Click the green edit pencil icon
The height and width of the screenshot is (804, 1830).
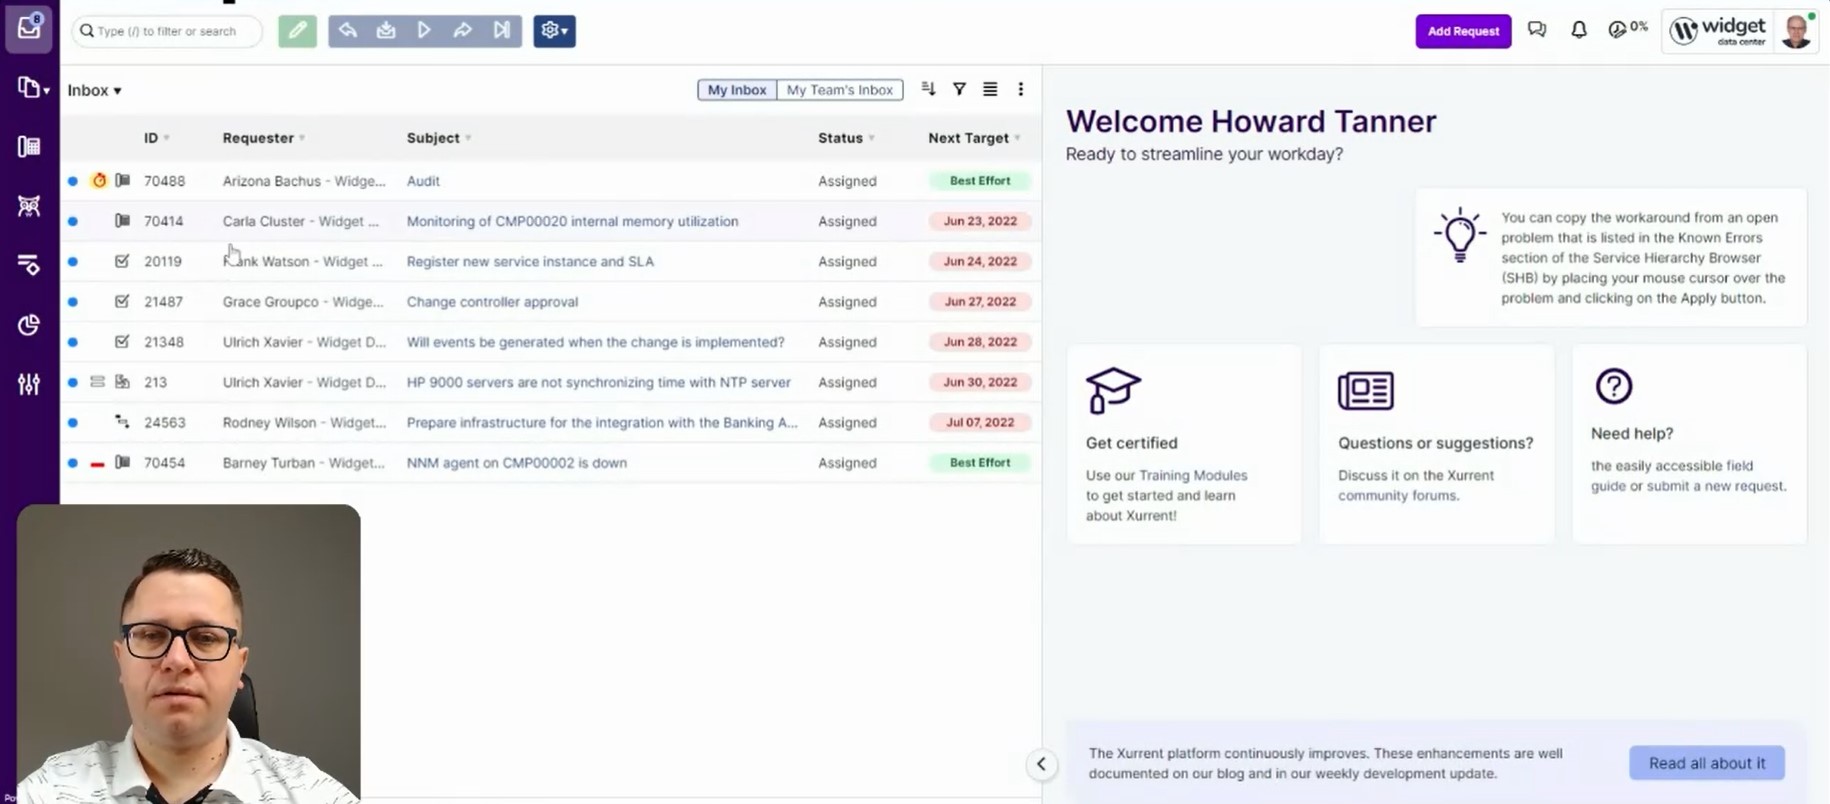pyautogui.click(x=297, y=31)
